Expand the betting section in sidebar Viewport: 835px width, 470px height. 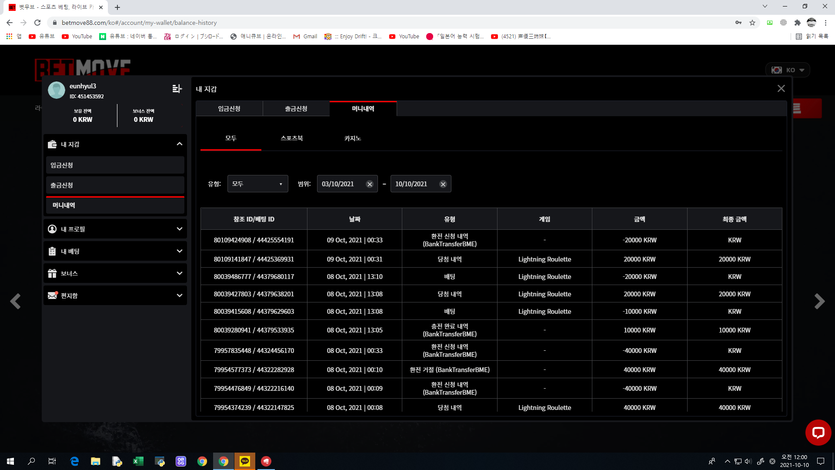(179, 251)
